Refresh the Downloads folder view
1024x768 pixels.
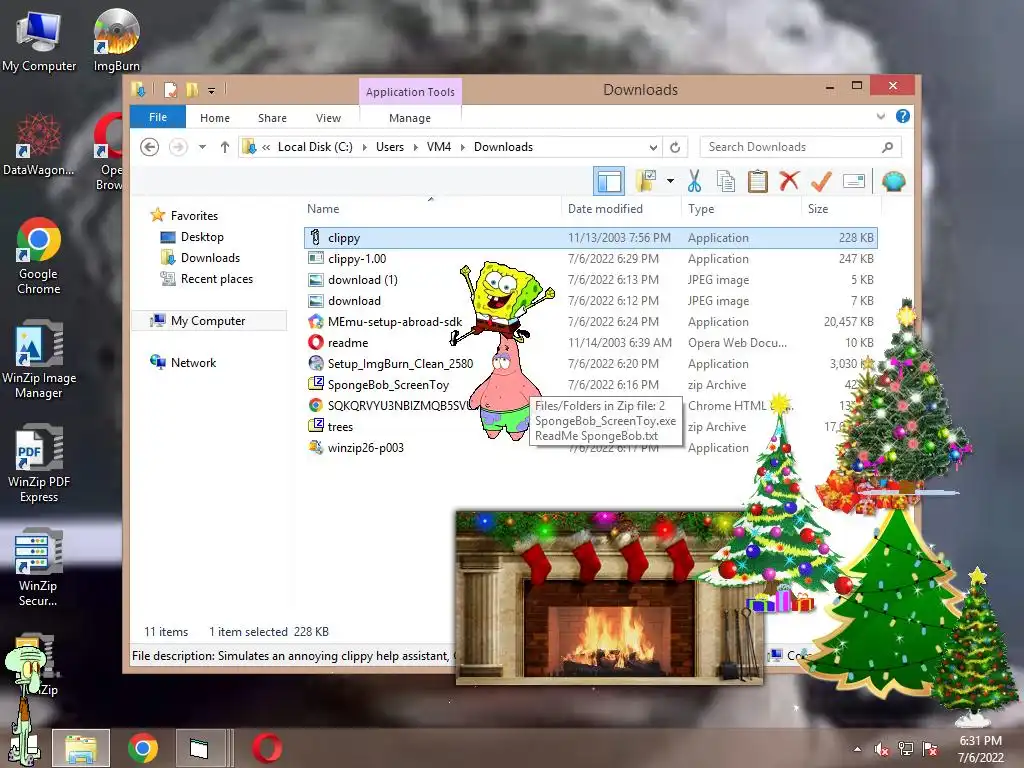(675, 147)
